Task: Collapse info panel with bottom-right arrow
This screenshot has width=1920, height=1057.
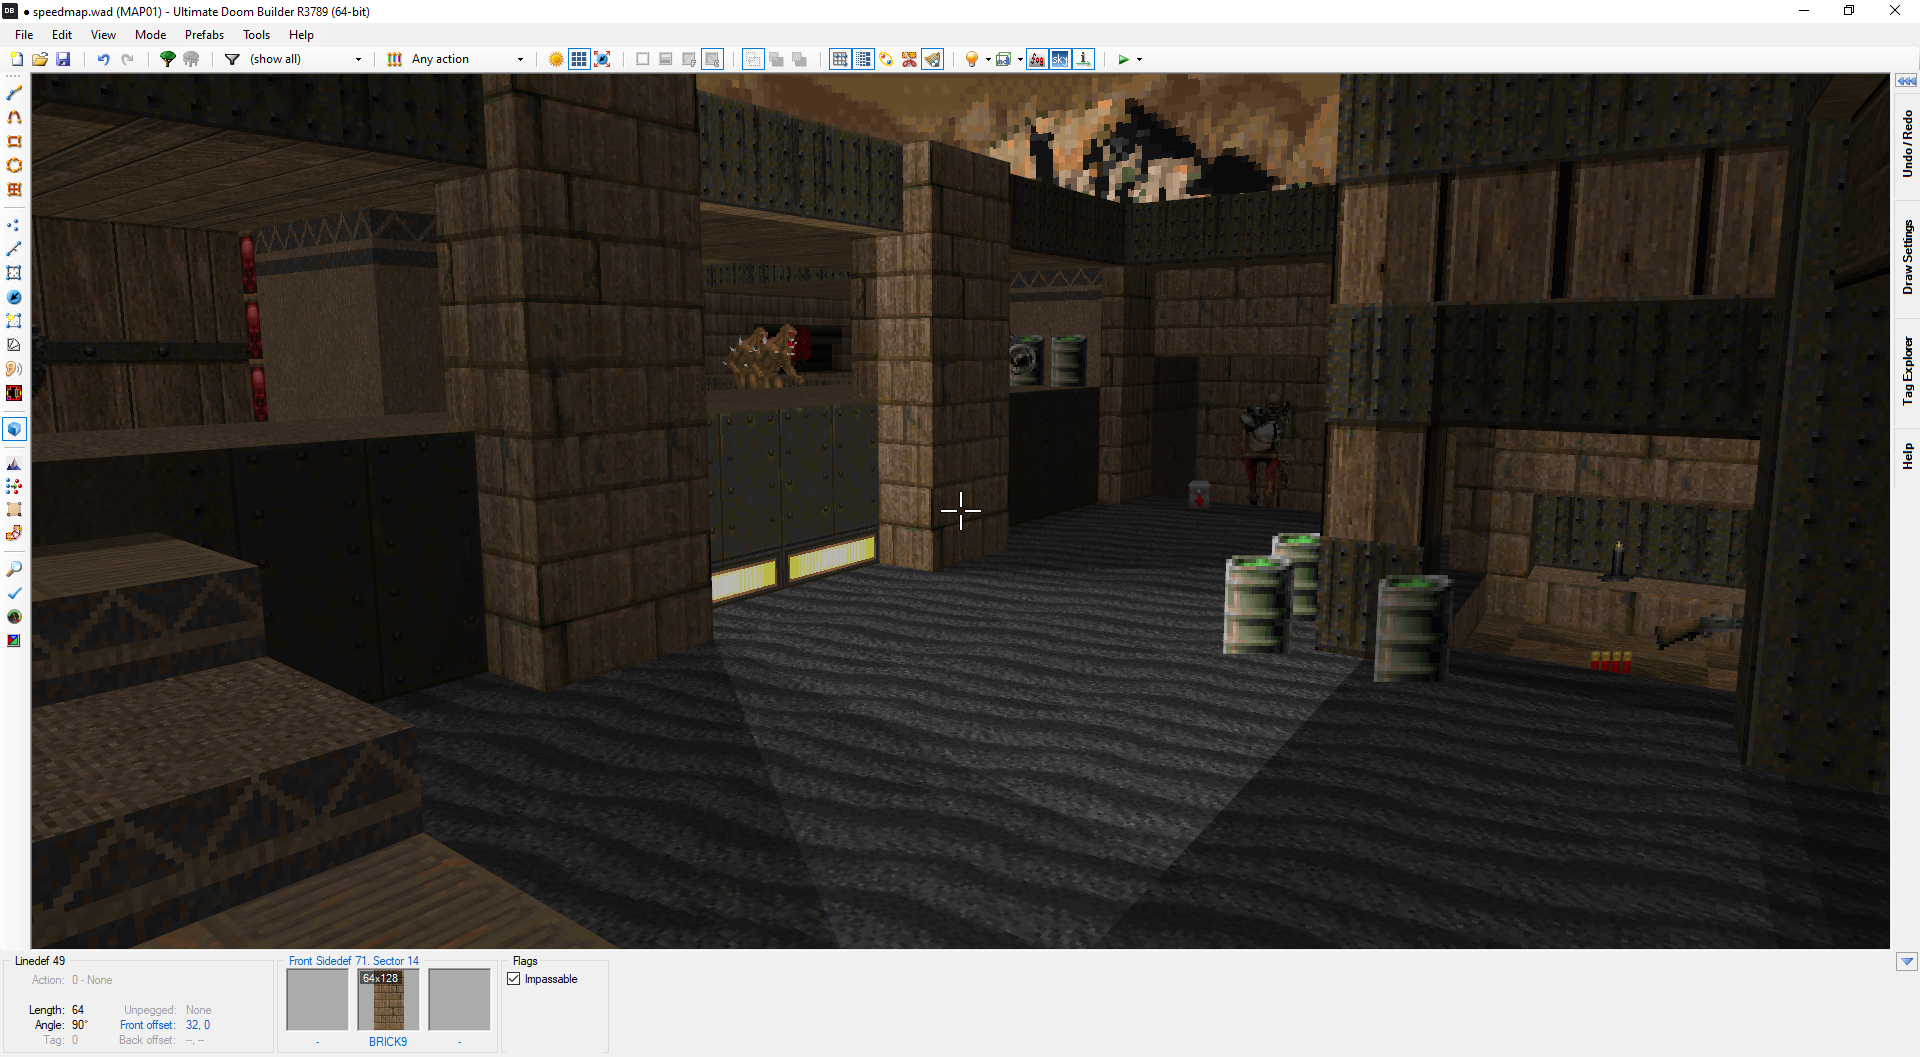Action: (x=1907, y=962)
